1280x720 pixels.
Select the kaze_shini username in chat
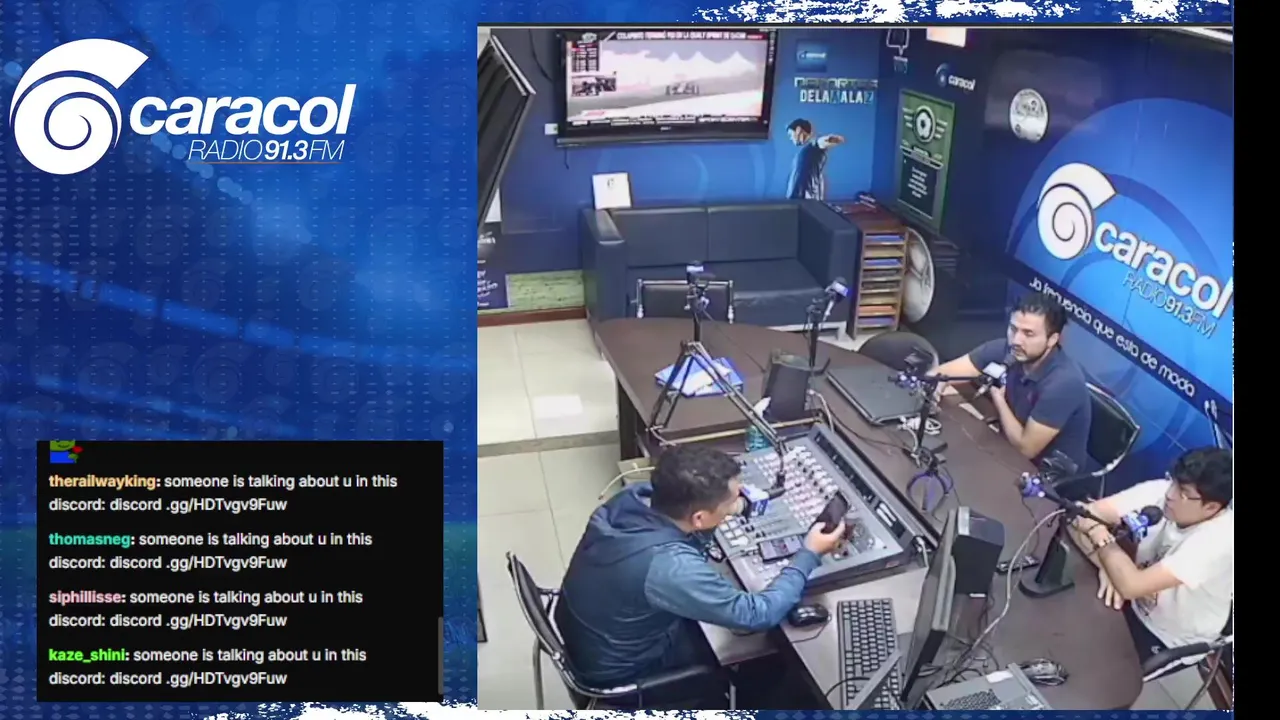pyautogui.click(x=88, y=655)
